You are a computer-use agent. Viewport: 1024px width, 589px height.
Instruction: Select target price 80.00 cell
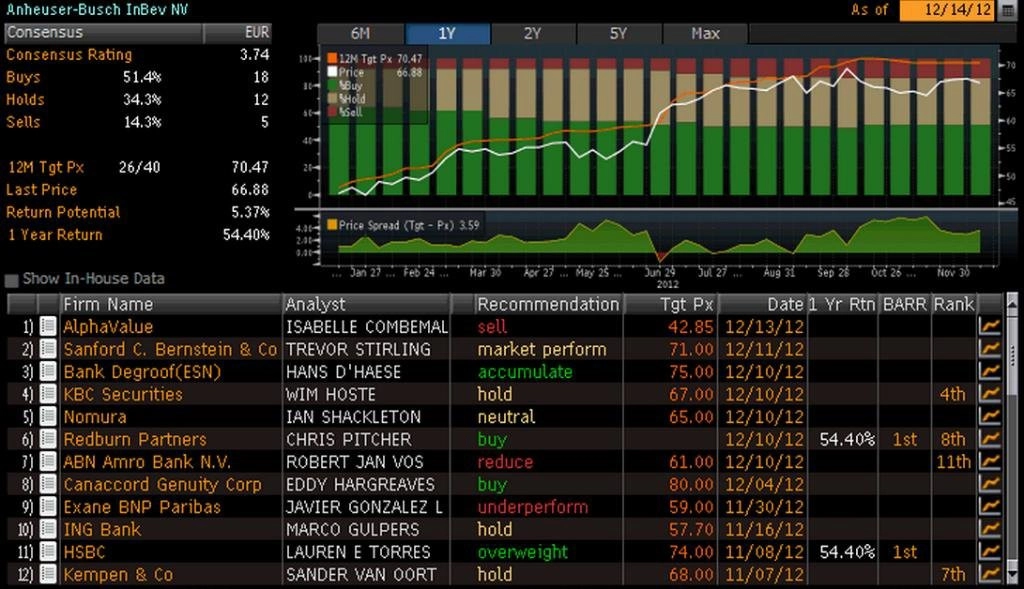pyautogui.click(x=691, y=485)
